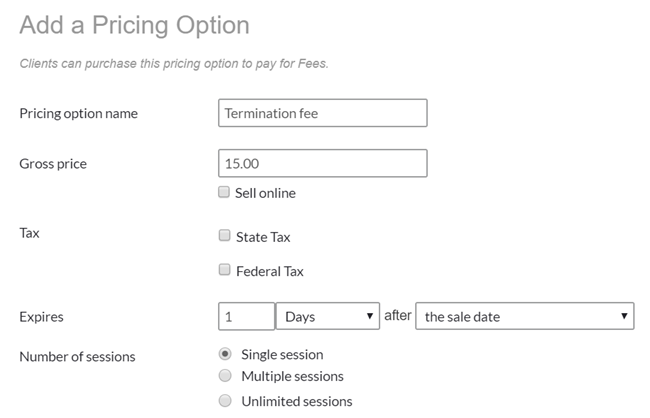Image resolution: width=650 pixels, height=418 pixels.
Task: Enable the Sell online checkbox
Action: (224, 192)
